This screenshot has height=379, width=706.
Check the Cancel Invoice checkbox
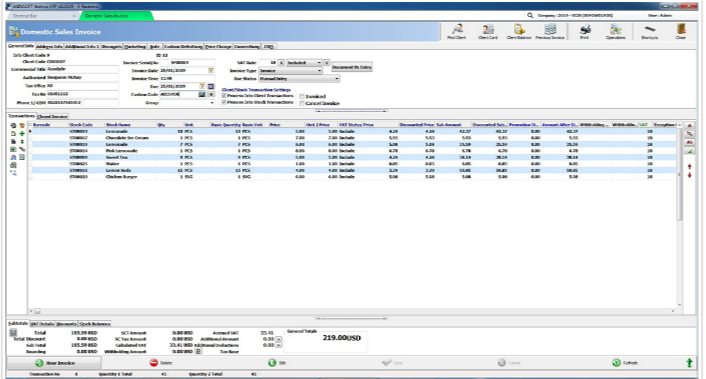click(x=302, y=103)
